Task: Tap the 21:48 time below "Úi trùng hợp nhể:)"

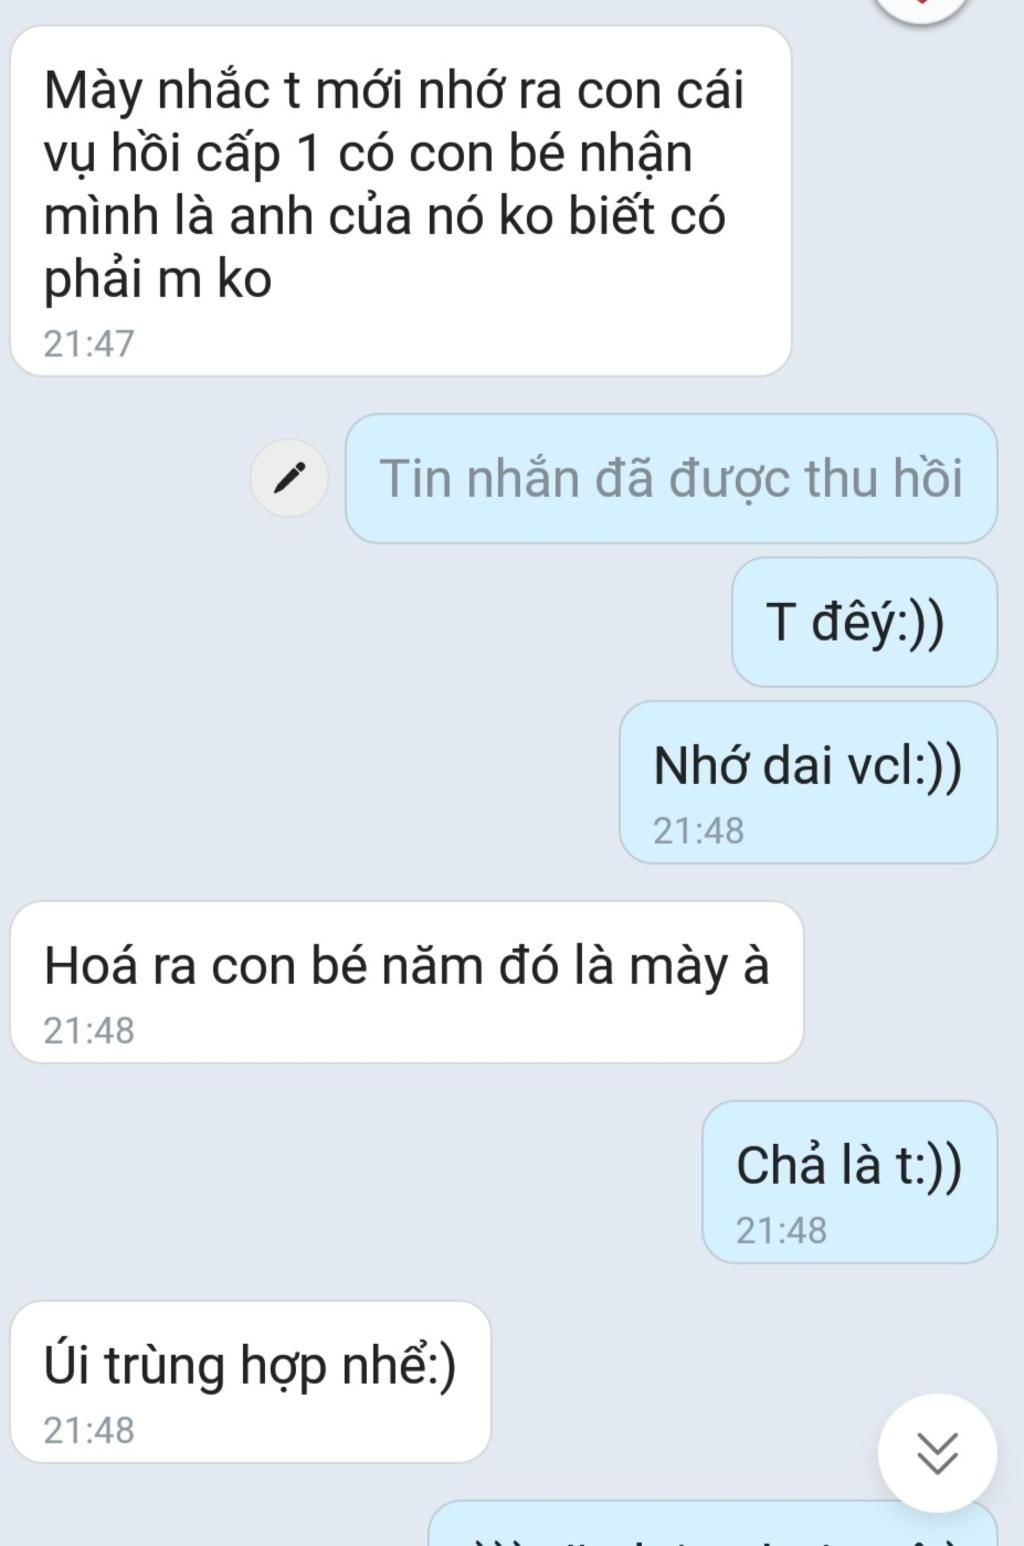Action: (88, 1430)
